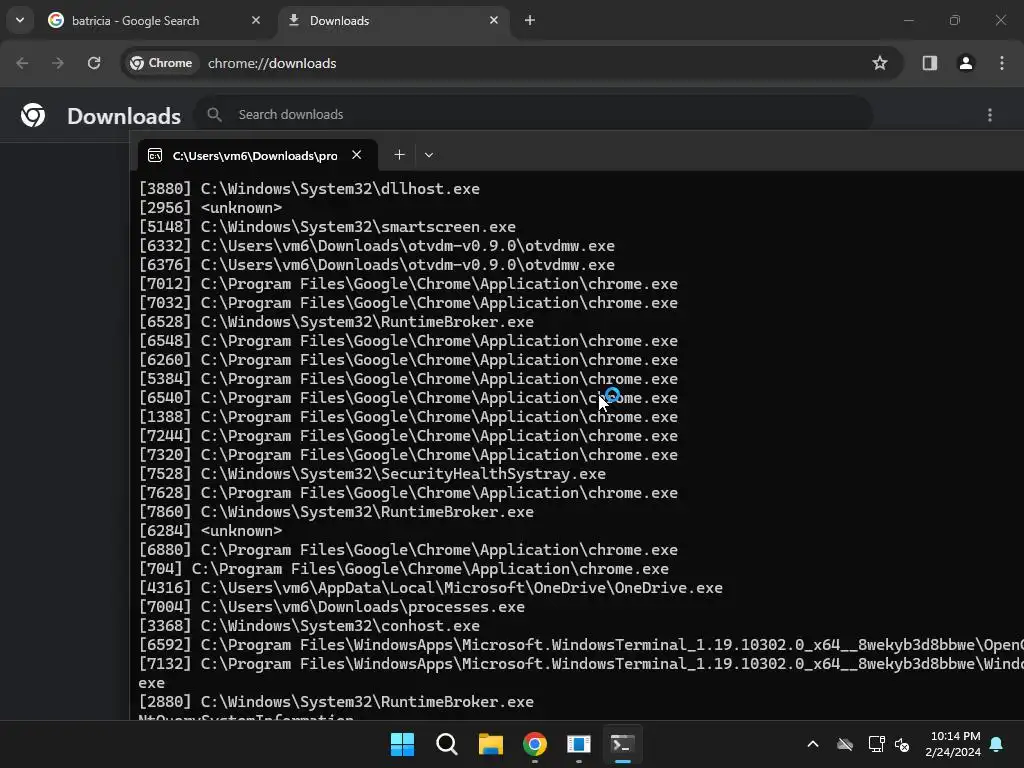Open the network status tray icon
The image size is (1024, 768).
click(x=876, y=744)
